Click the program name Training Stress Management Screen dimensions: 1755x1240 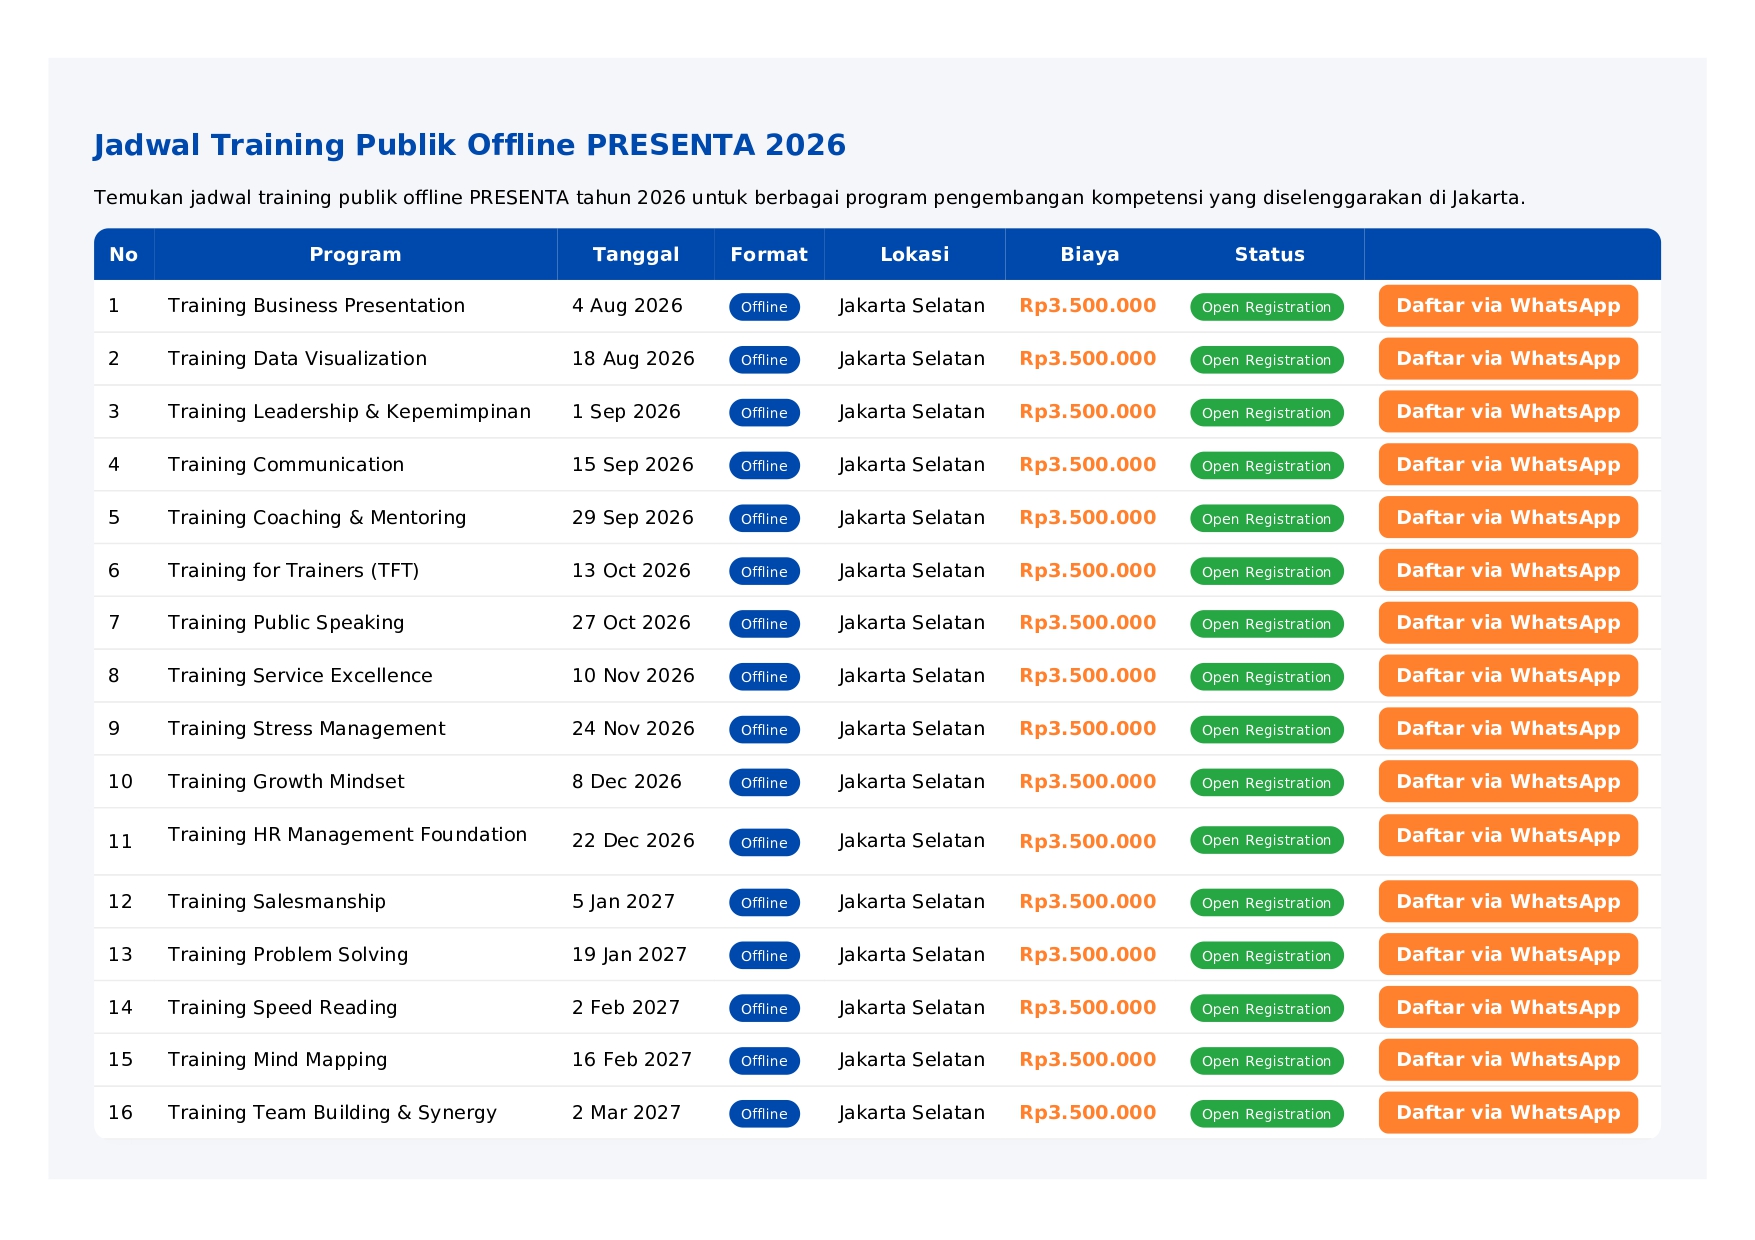click(x=307, y=729)
